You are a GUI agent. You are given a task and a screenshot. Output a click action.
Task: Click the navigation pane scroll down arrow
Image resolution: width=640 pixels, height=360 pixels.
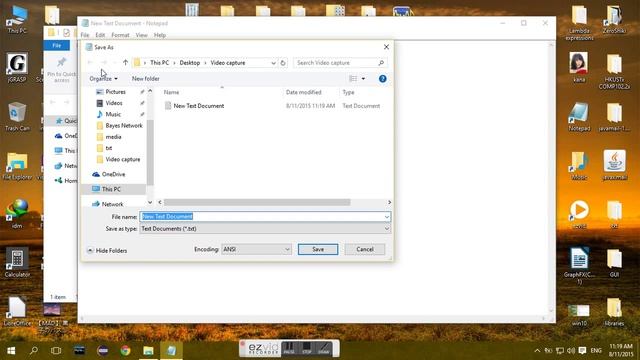(150, 202)
